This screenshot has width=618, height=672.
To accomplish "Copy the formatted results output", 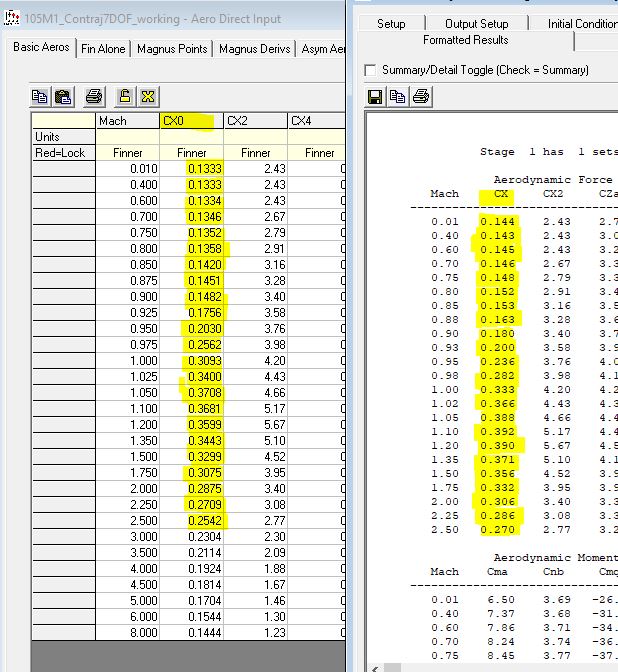I will [x=397, y=97].
